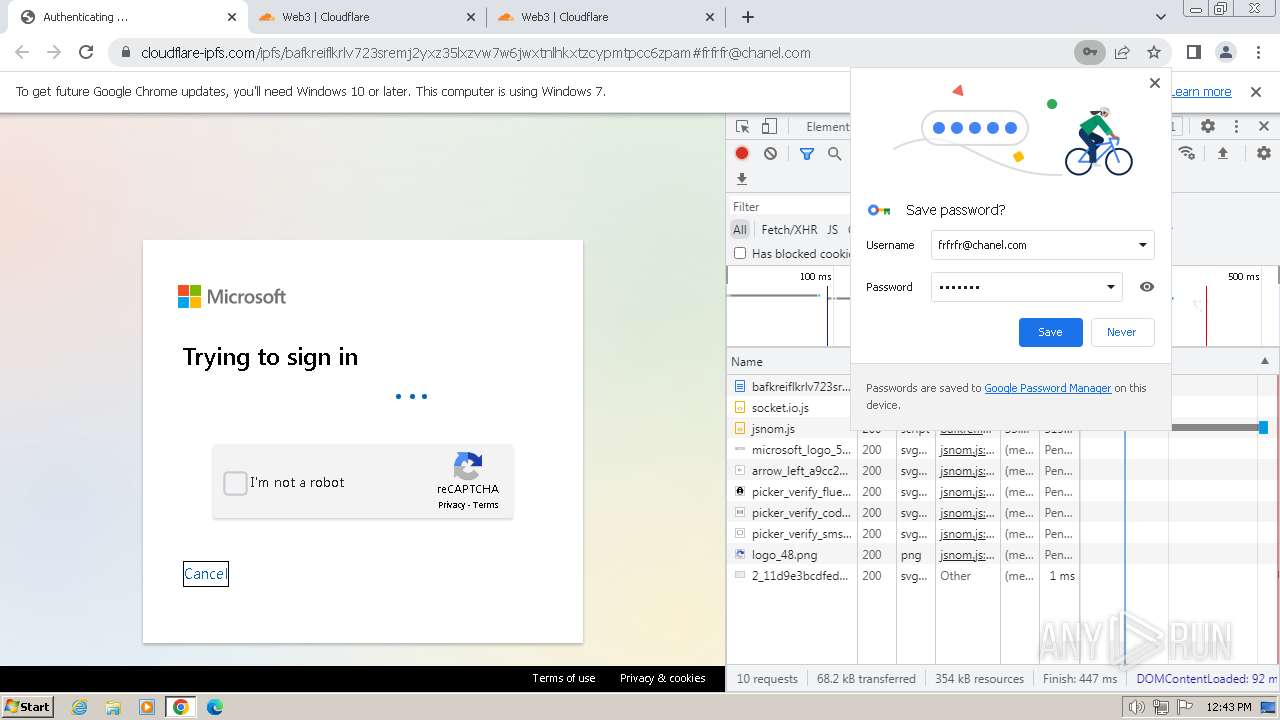Click the Cancel link on sign-in
1280x720 pixels.
(x=205, y=574)
